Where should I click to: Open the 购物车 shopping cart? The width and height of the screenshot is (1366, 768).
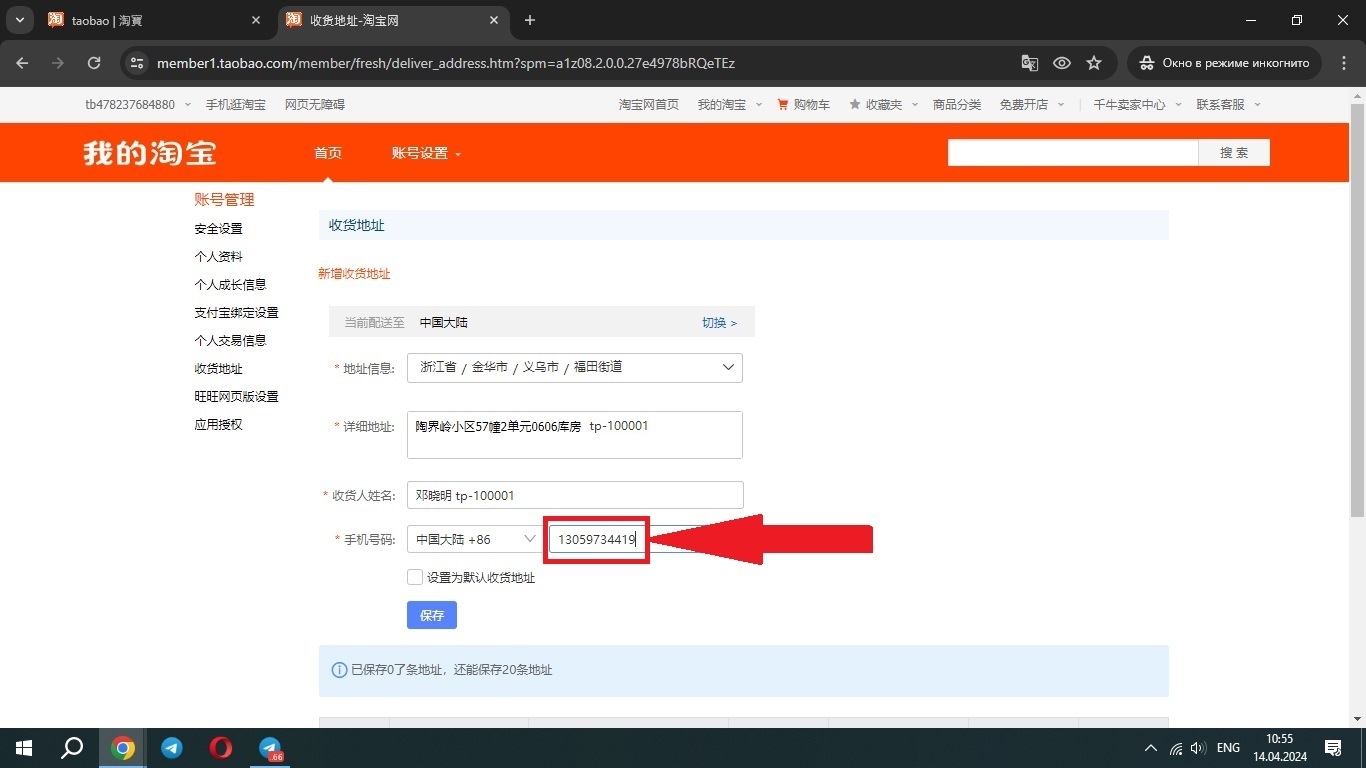pyautogui.click(x=803, y=104)
